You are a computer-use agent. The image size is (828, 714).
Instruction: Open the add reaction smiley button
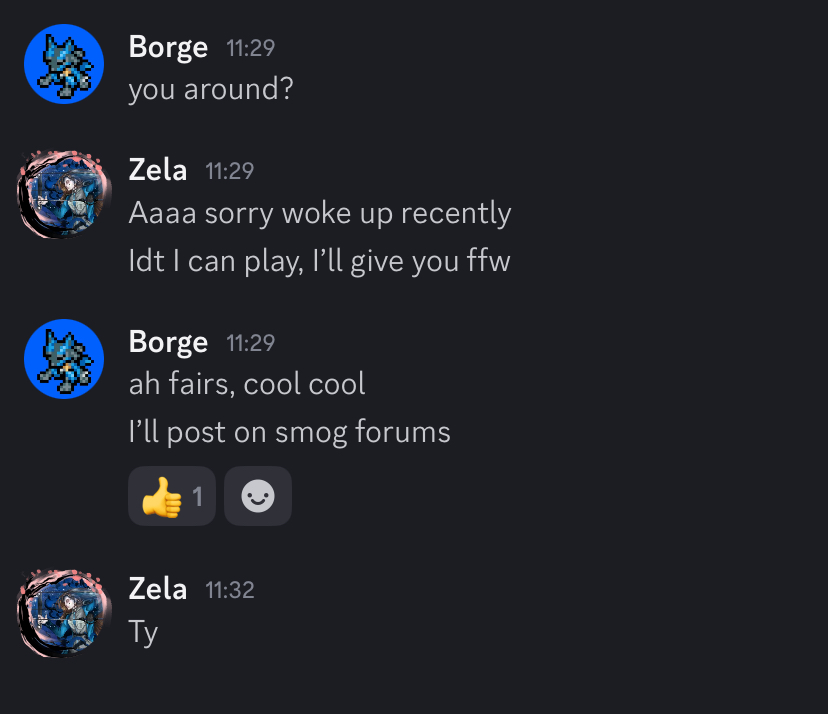click(x=258, y=496)
